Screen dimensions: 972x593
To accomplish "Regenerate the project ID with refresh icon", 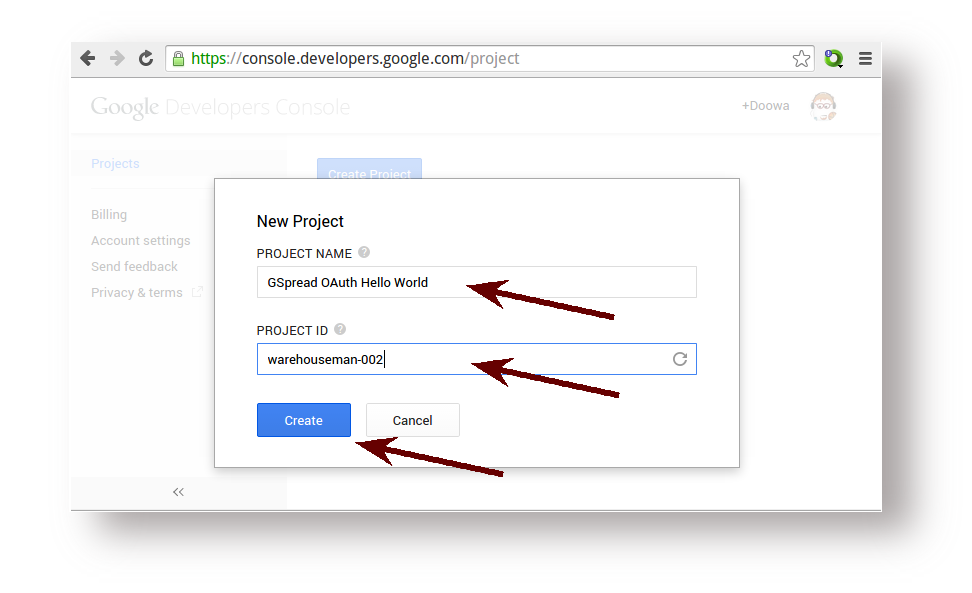I will 680,359.
